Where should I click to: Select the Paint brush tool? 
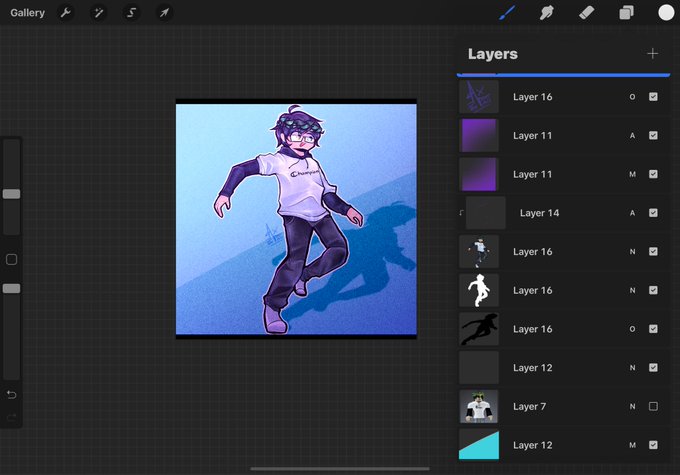[x=507, y=13]
